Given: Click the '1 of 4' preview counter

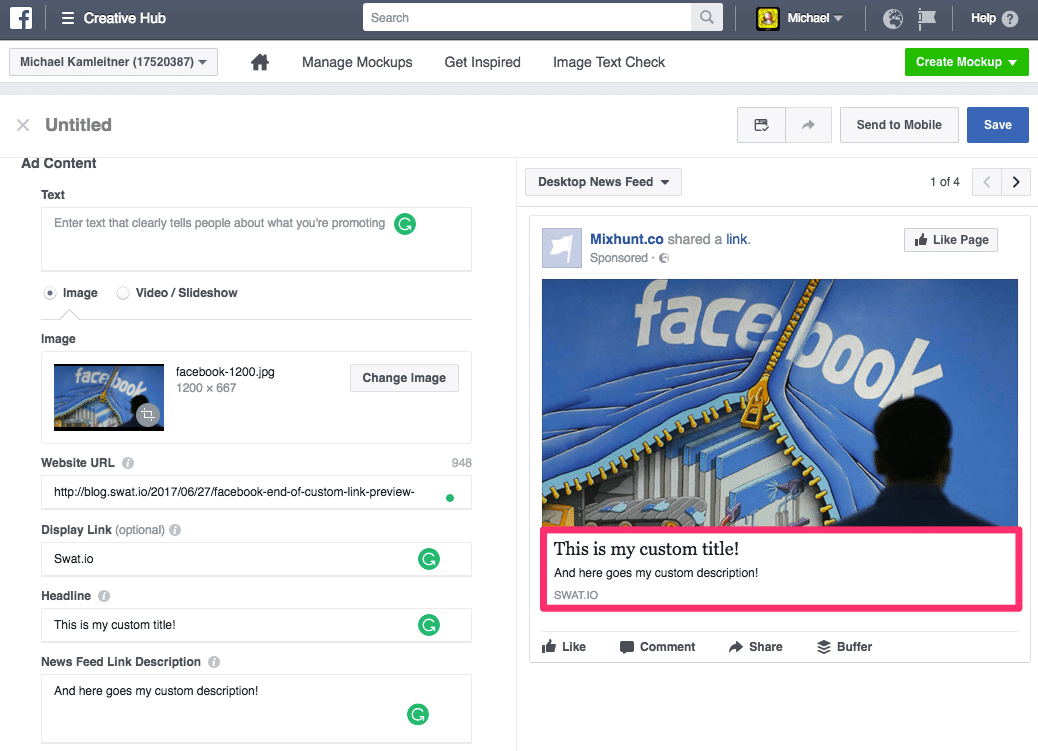Looking at the screenshot, I should click(945, 182).
